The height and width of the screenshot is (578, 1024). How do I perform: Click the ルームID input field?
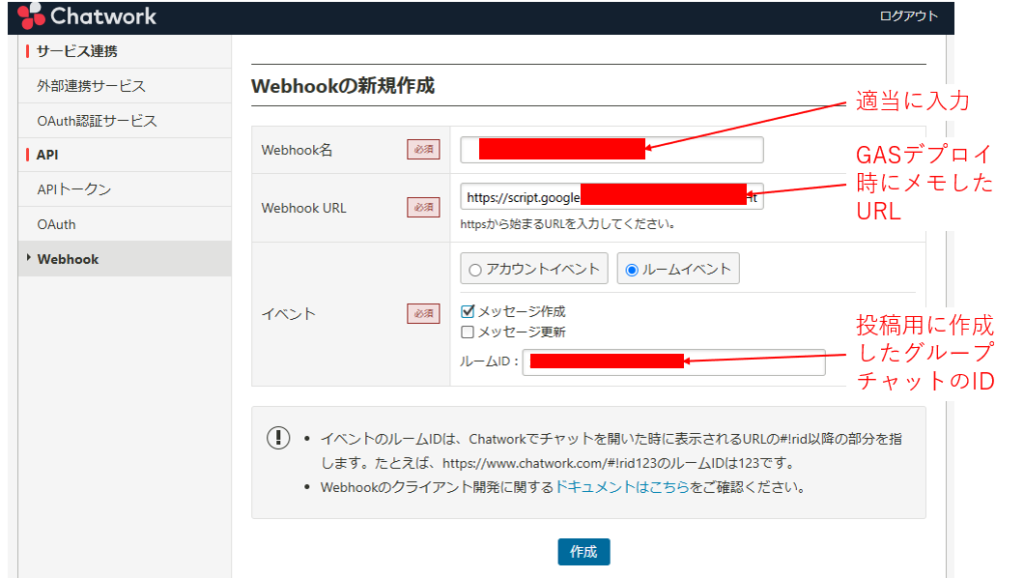coord(673,362)
